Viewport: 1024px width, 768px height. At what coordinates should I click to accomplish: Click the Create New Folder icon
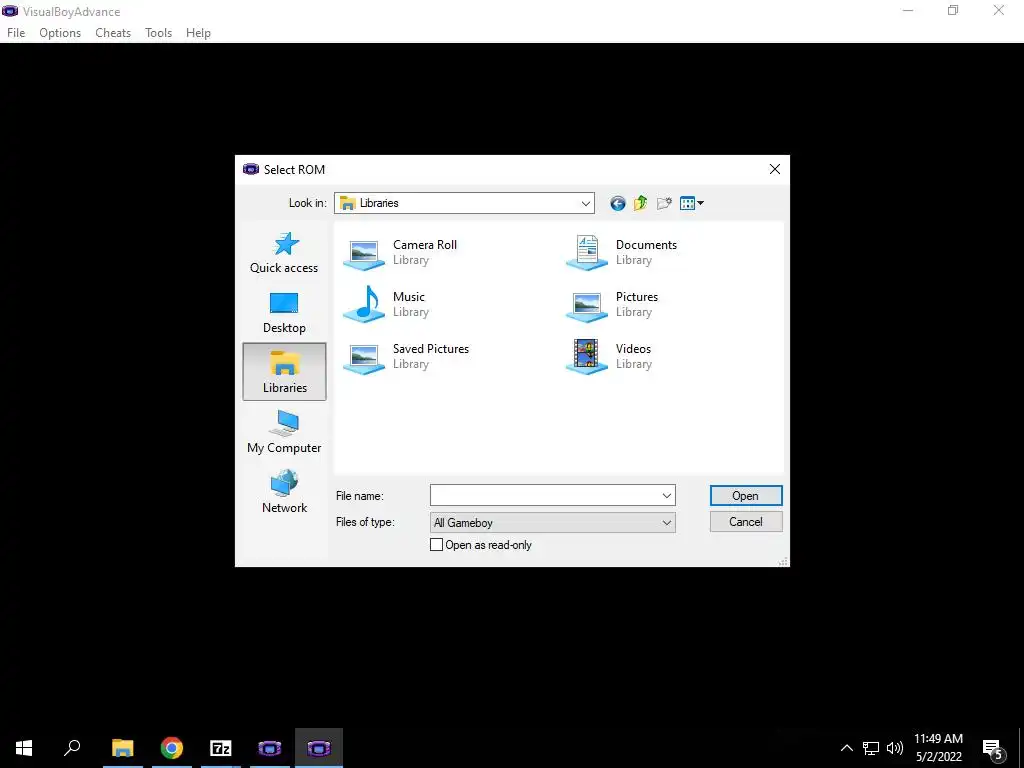pyautogui.click(x=664, y=203)
